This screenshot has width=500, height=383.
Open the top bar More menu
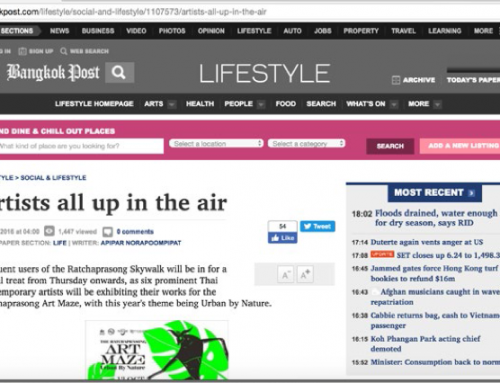click(483, 31)
